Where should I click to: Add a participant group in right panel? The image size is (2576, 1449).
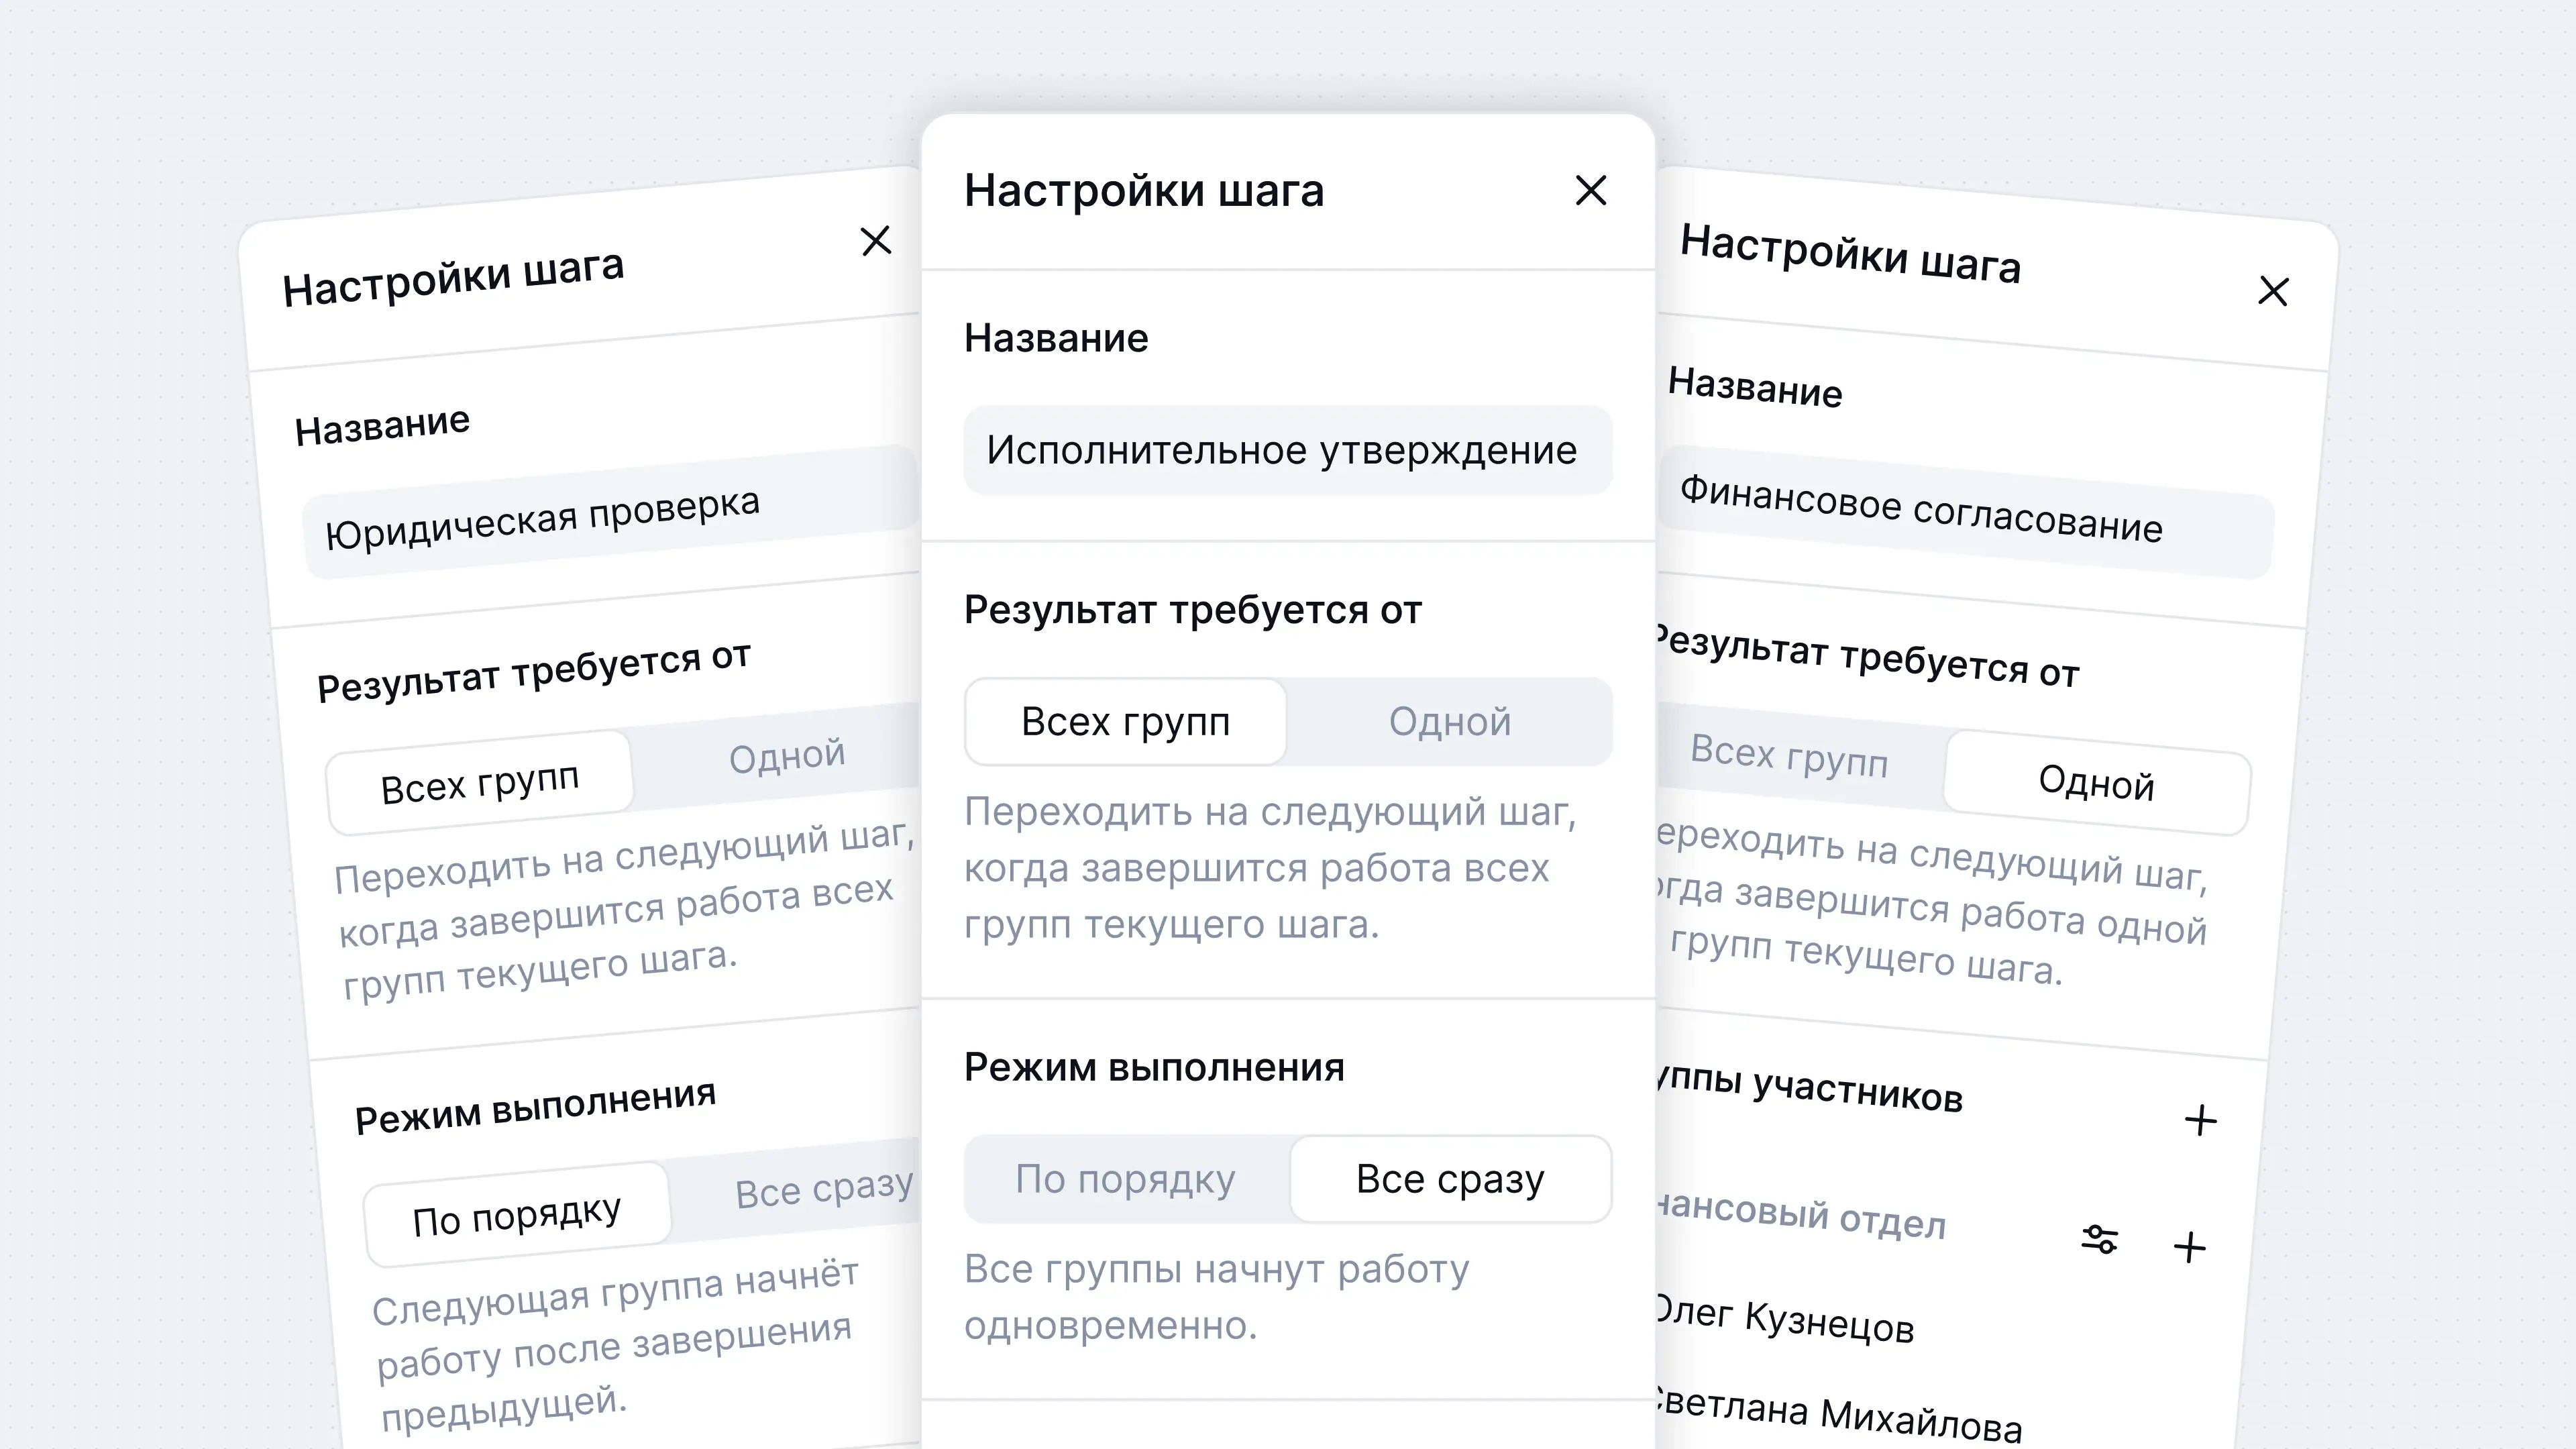click(2200, 1120)
